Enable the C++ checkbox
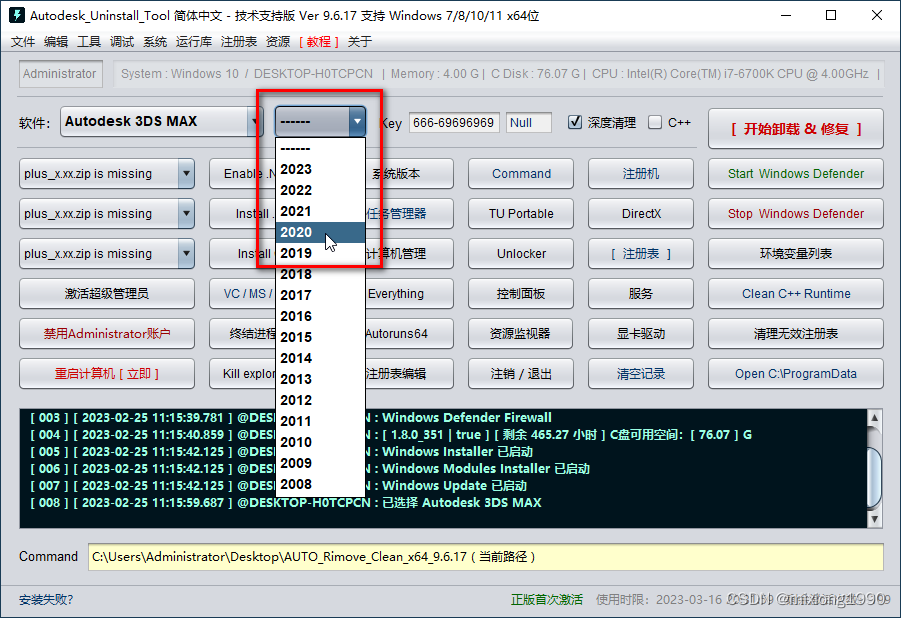 pyautogui.click(x=654, y=122)
